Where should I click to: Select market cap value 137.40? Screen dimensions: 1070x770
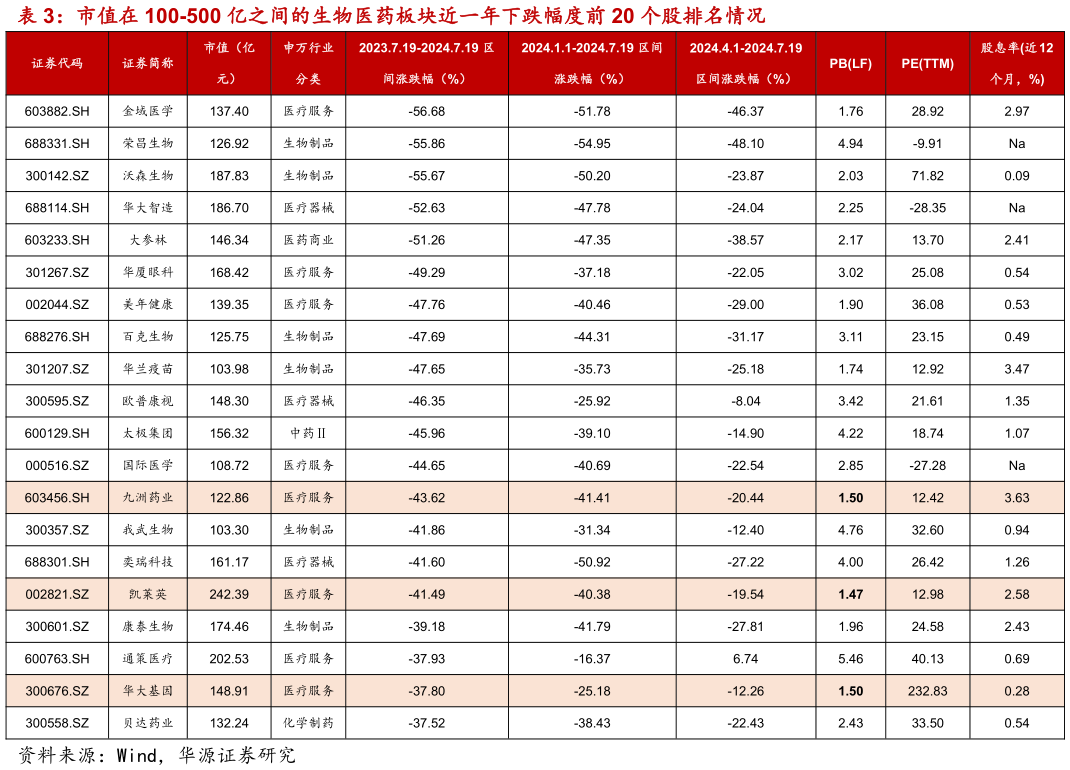[229, 111]
